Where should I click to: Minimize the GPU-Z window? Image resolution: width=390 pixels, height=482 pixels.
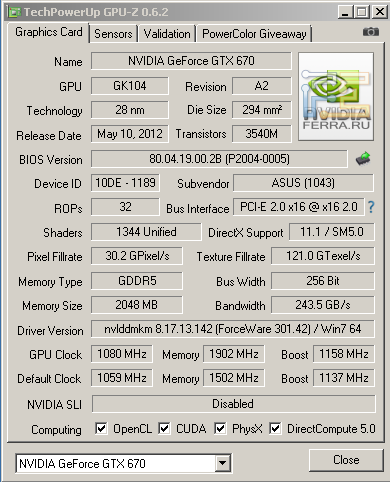[345, 12]
